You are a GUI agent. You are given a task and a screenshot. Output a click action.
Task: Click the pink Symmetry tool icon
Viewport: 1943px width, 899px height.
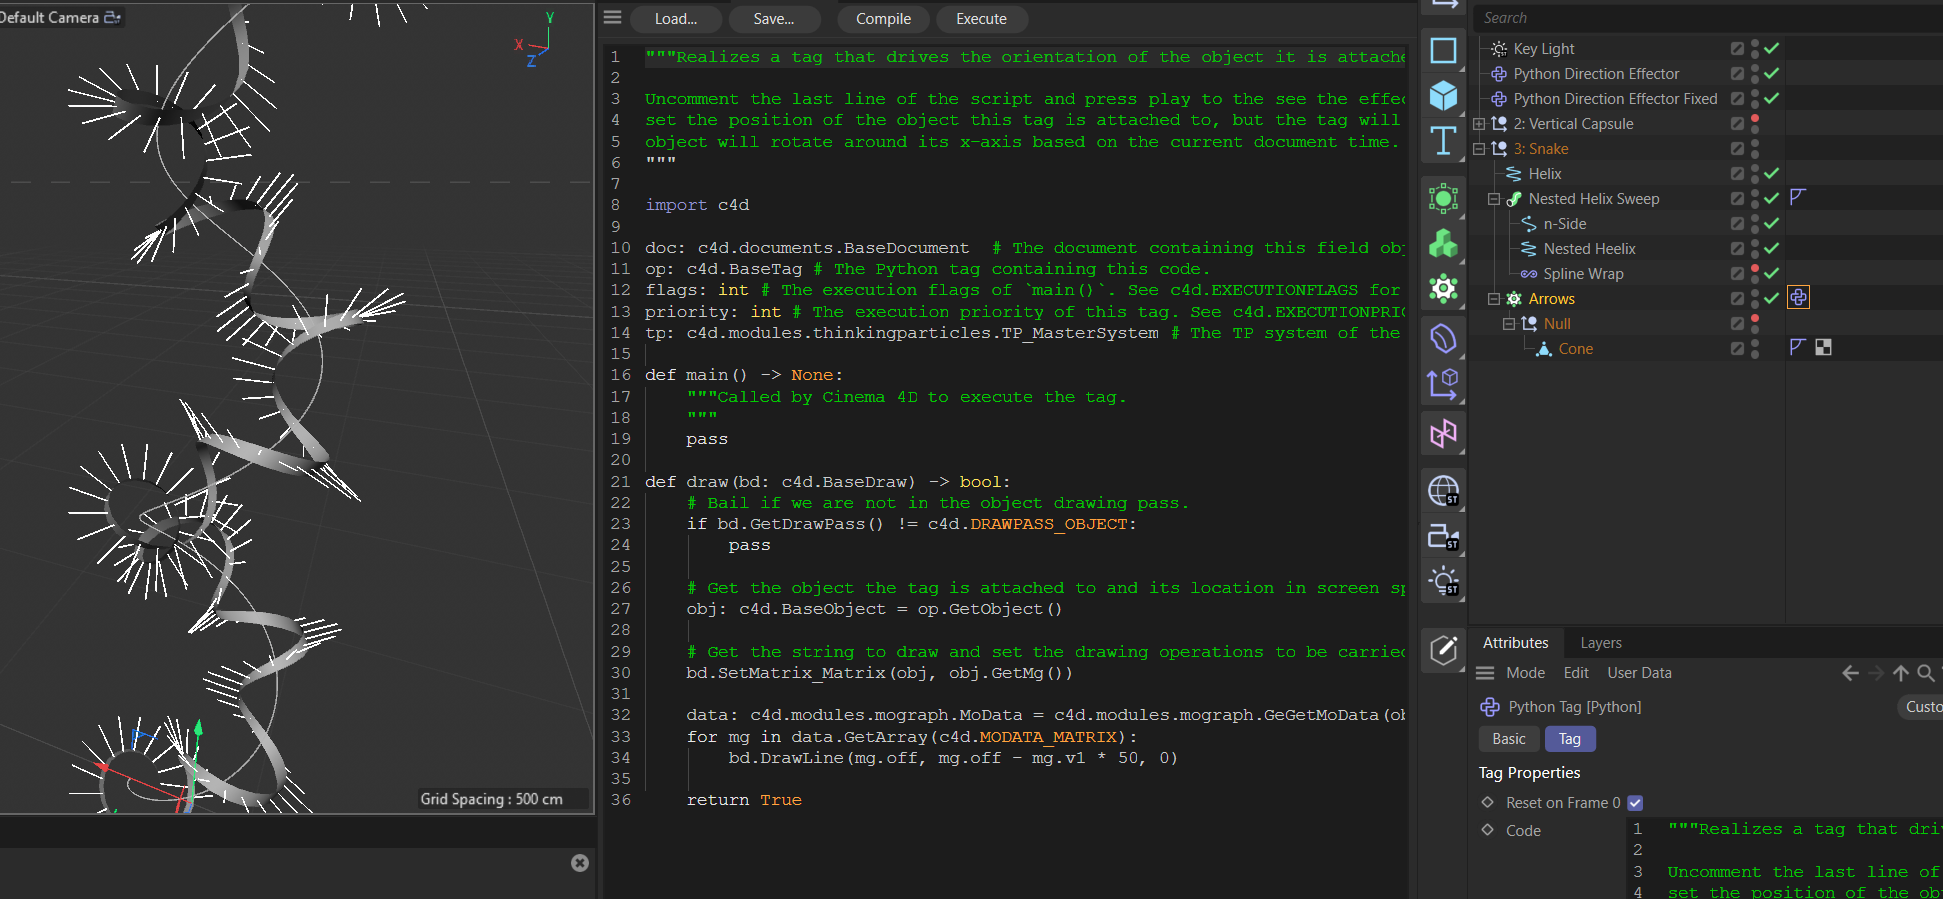[x=1443, y=433]
